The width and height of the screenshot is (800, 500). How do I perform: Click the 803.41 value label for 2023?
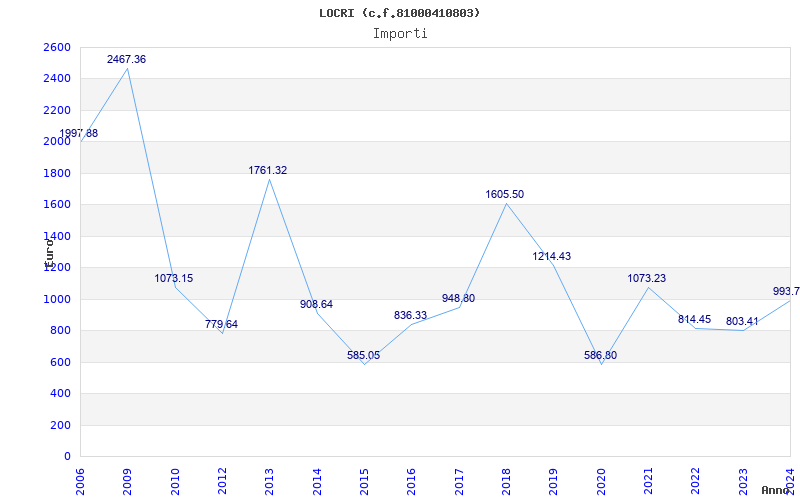pyautogui.click(x=742, y=322)
